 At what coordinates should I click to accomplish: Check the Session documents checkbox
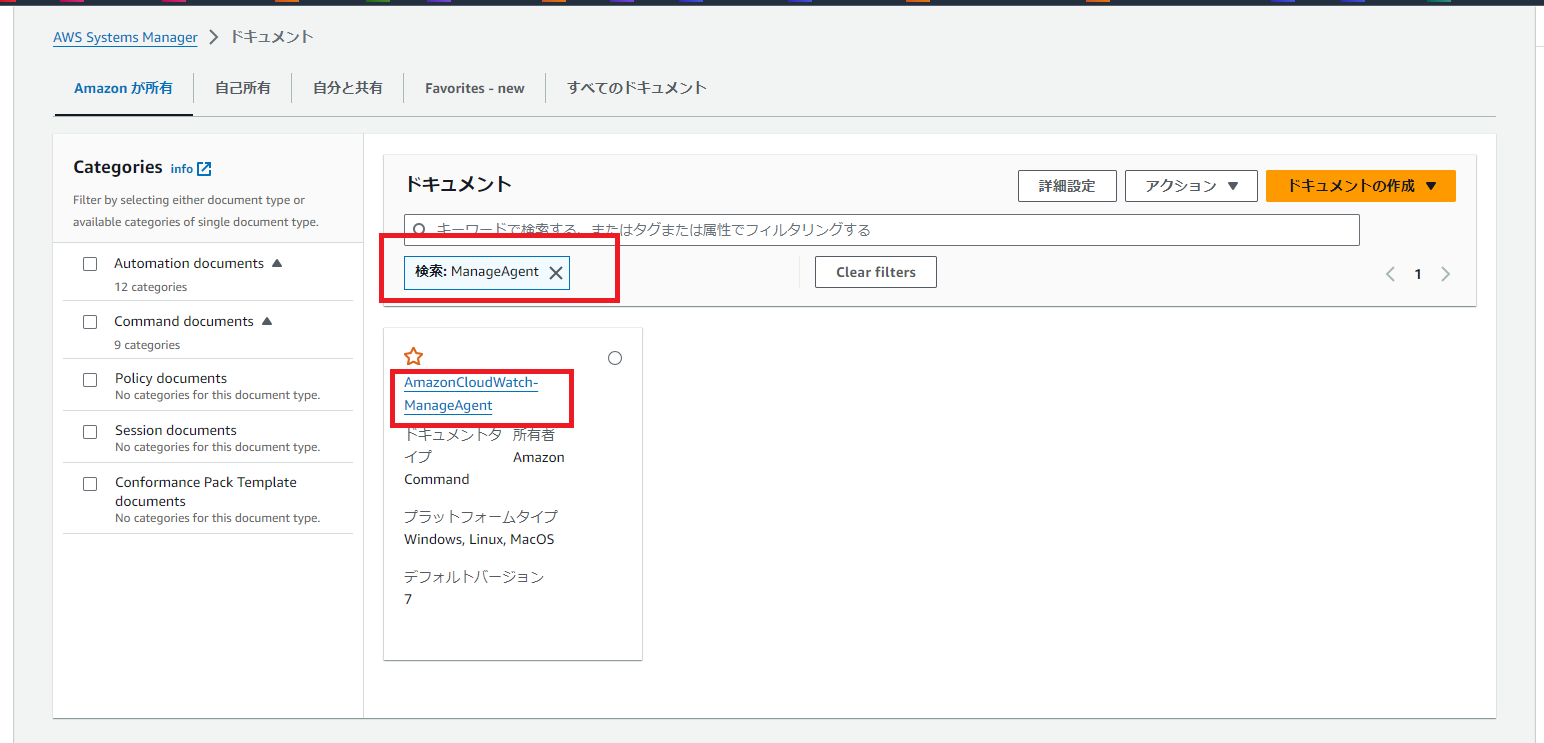coord(90,431)
